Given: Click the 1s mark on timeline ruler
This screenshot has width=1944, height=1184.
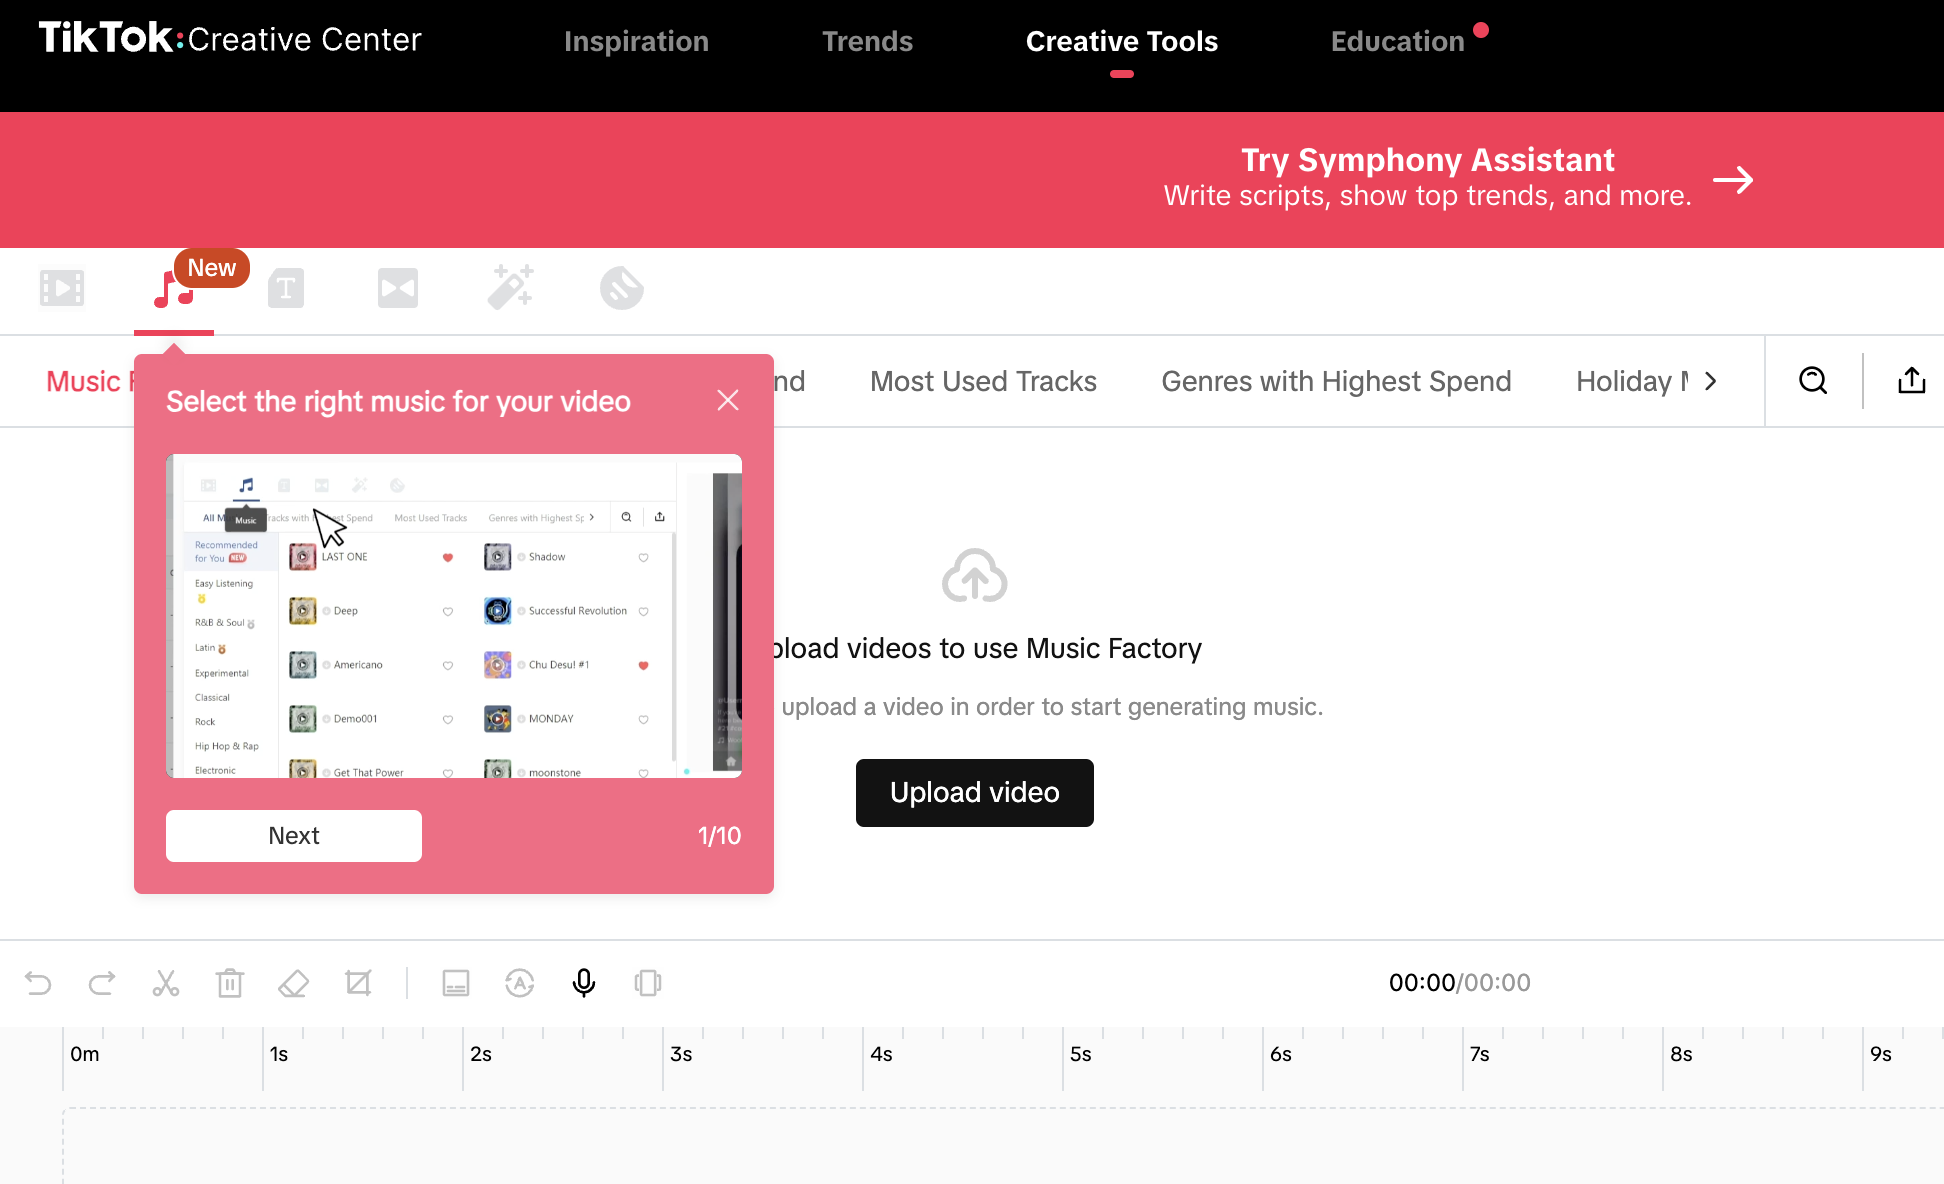Looking at the screenshot, I should 279,1054.
